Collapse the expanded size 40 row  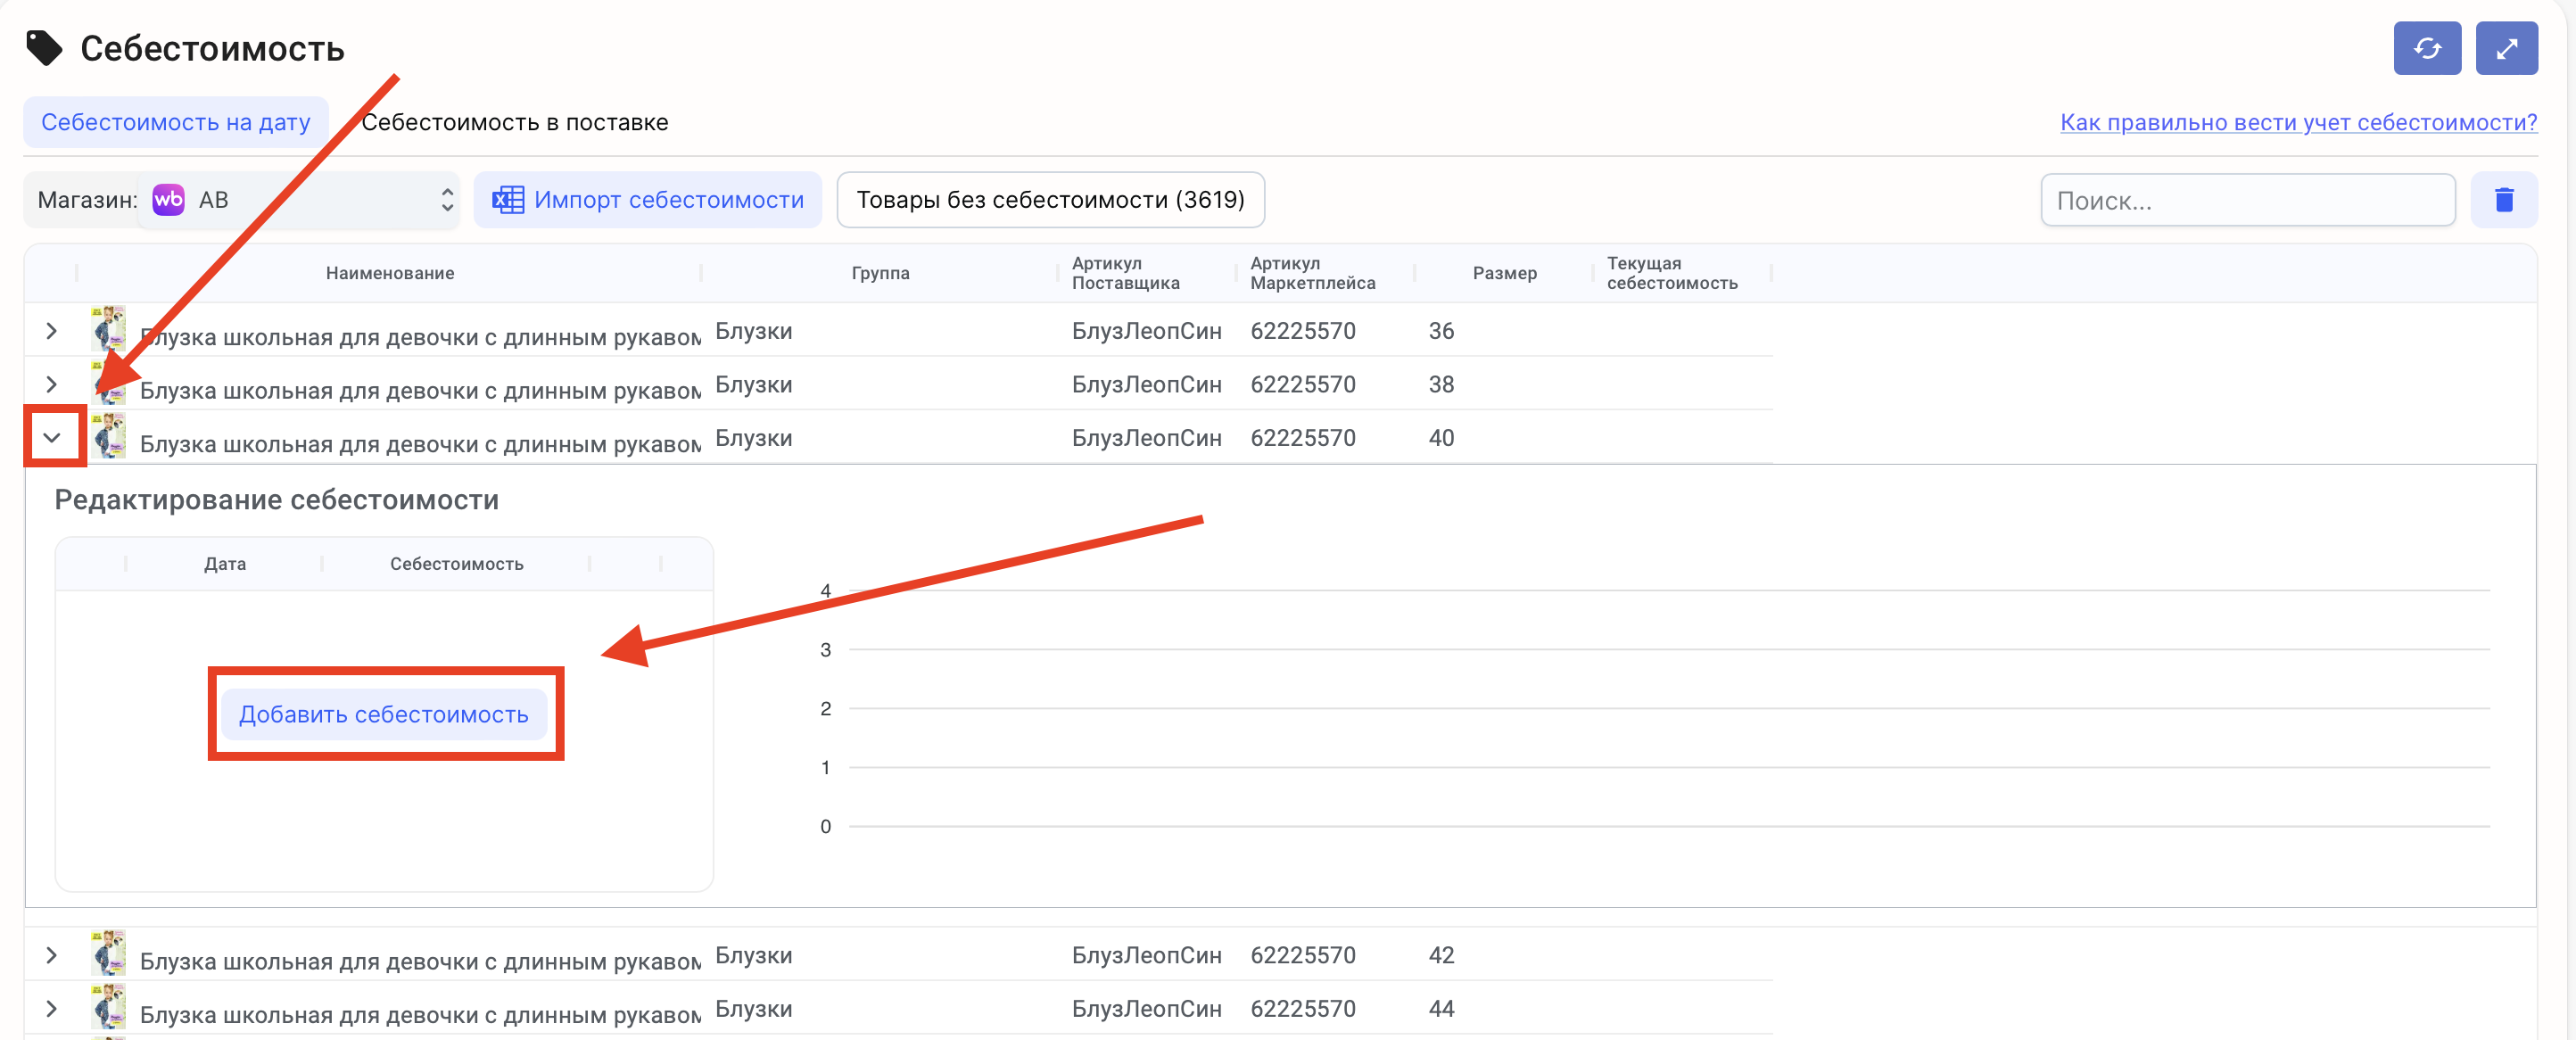click(x=52, y=437)
